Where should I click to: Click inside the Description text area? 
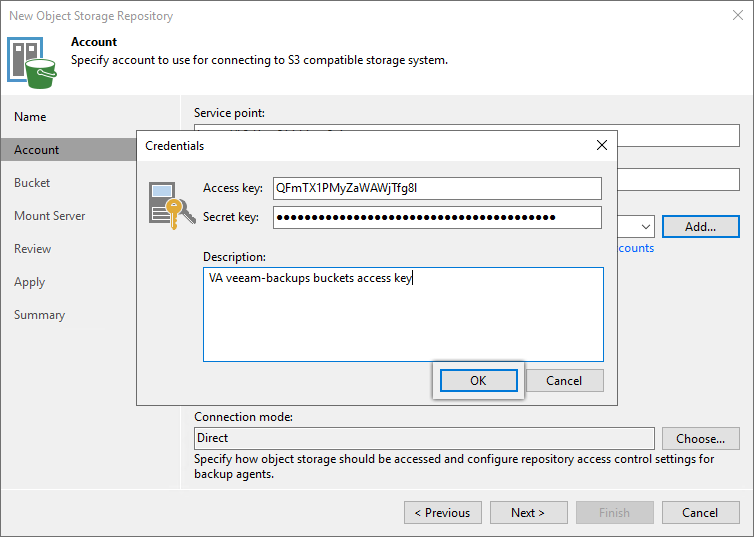pos(403,314)
